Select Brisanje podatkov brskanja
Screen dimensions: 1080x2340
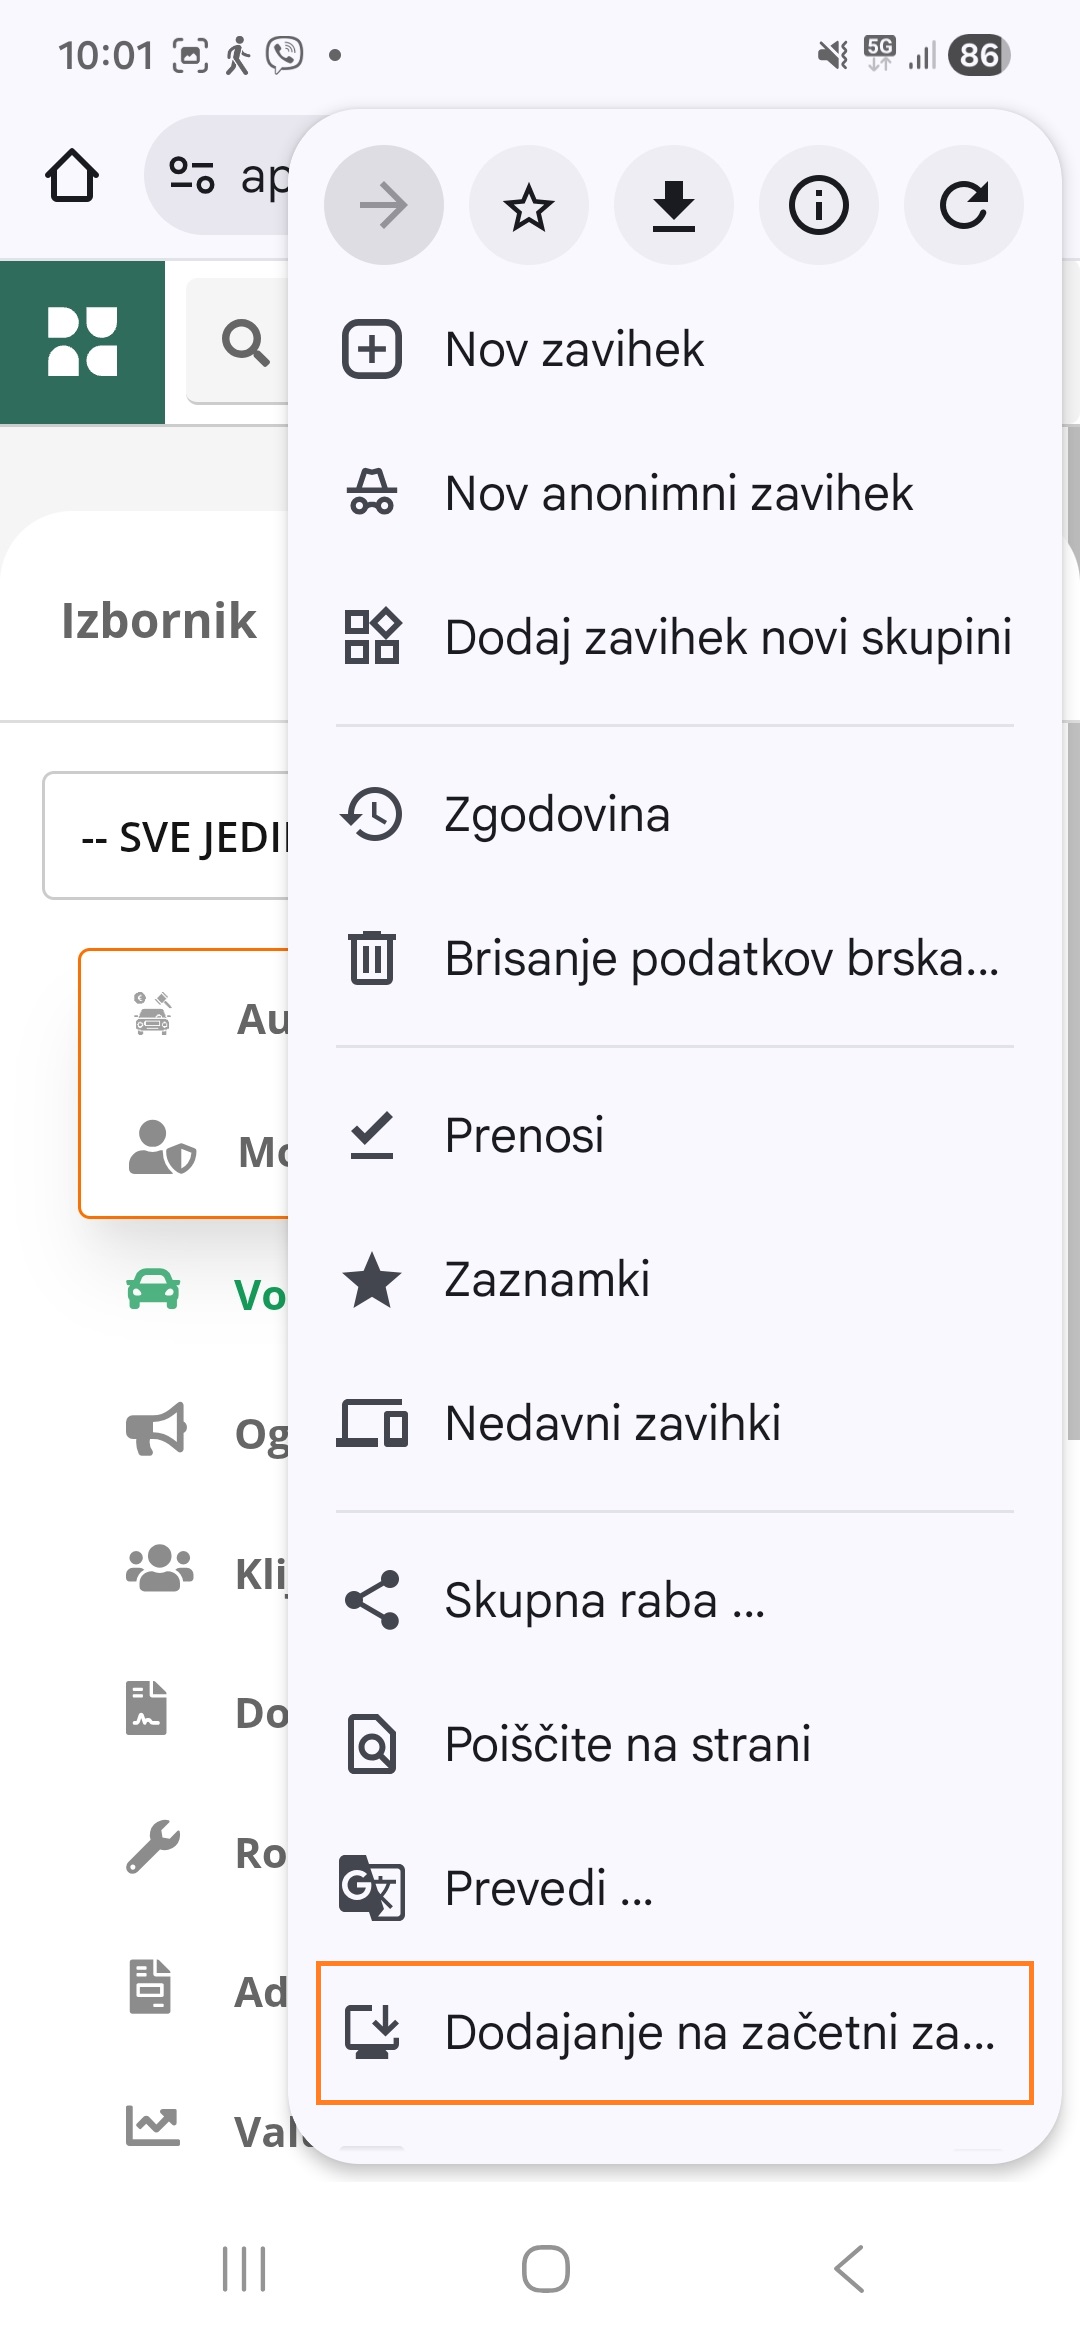click(720, 959)
